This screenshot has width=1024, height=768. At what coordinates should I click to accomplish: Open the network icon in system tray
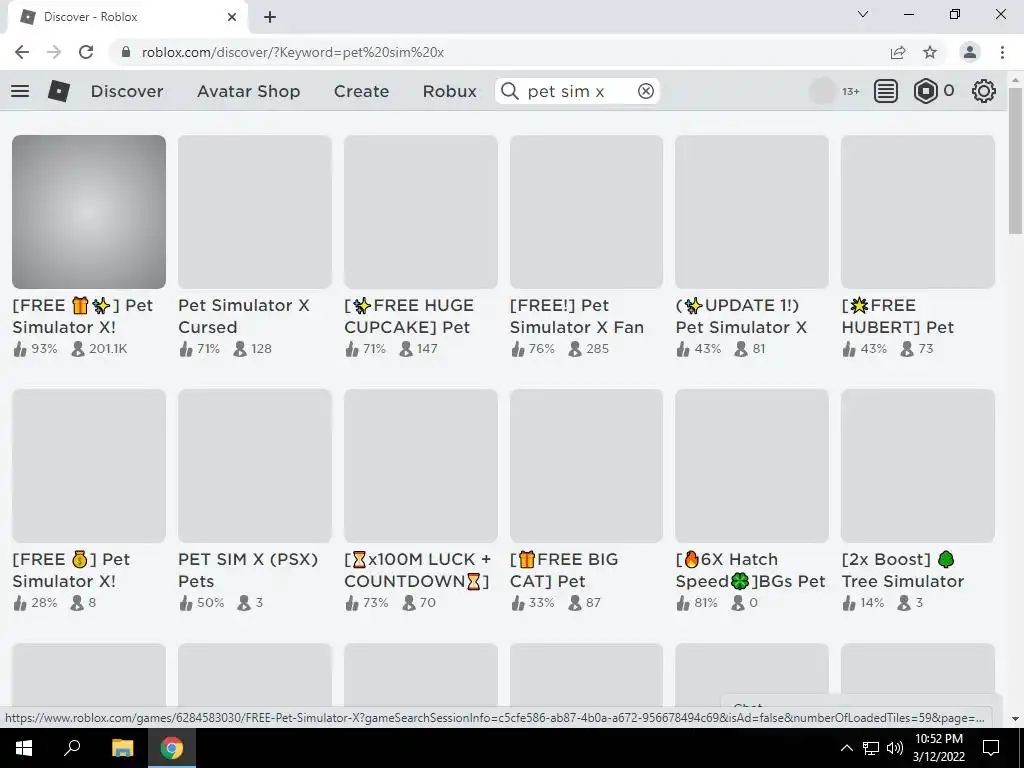point(871,748)
